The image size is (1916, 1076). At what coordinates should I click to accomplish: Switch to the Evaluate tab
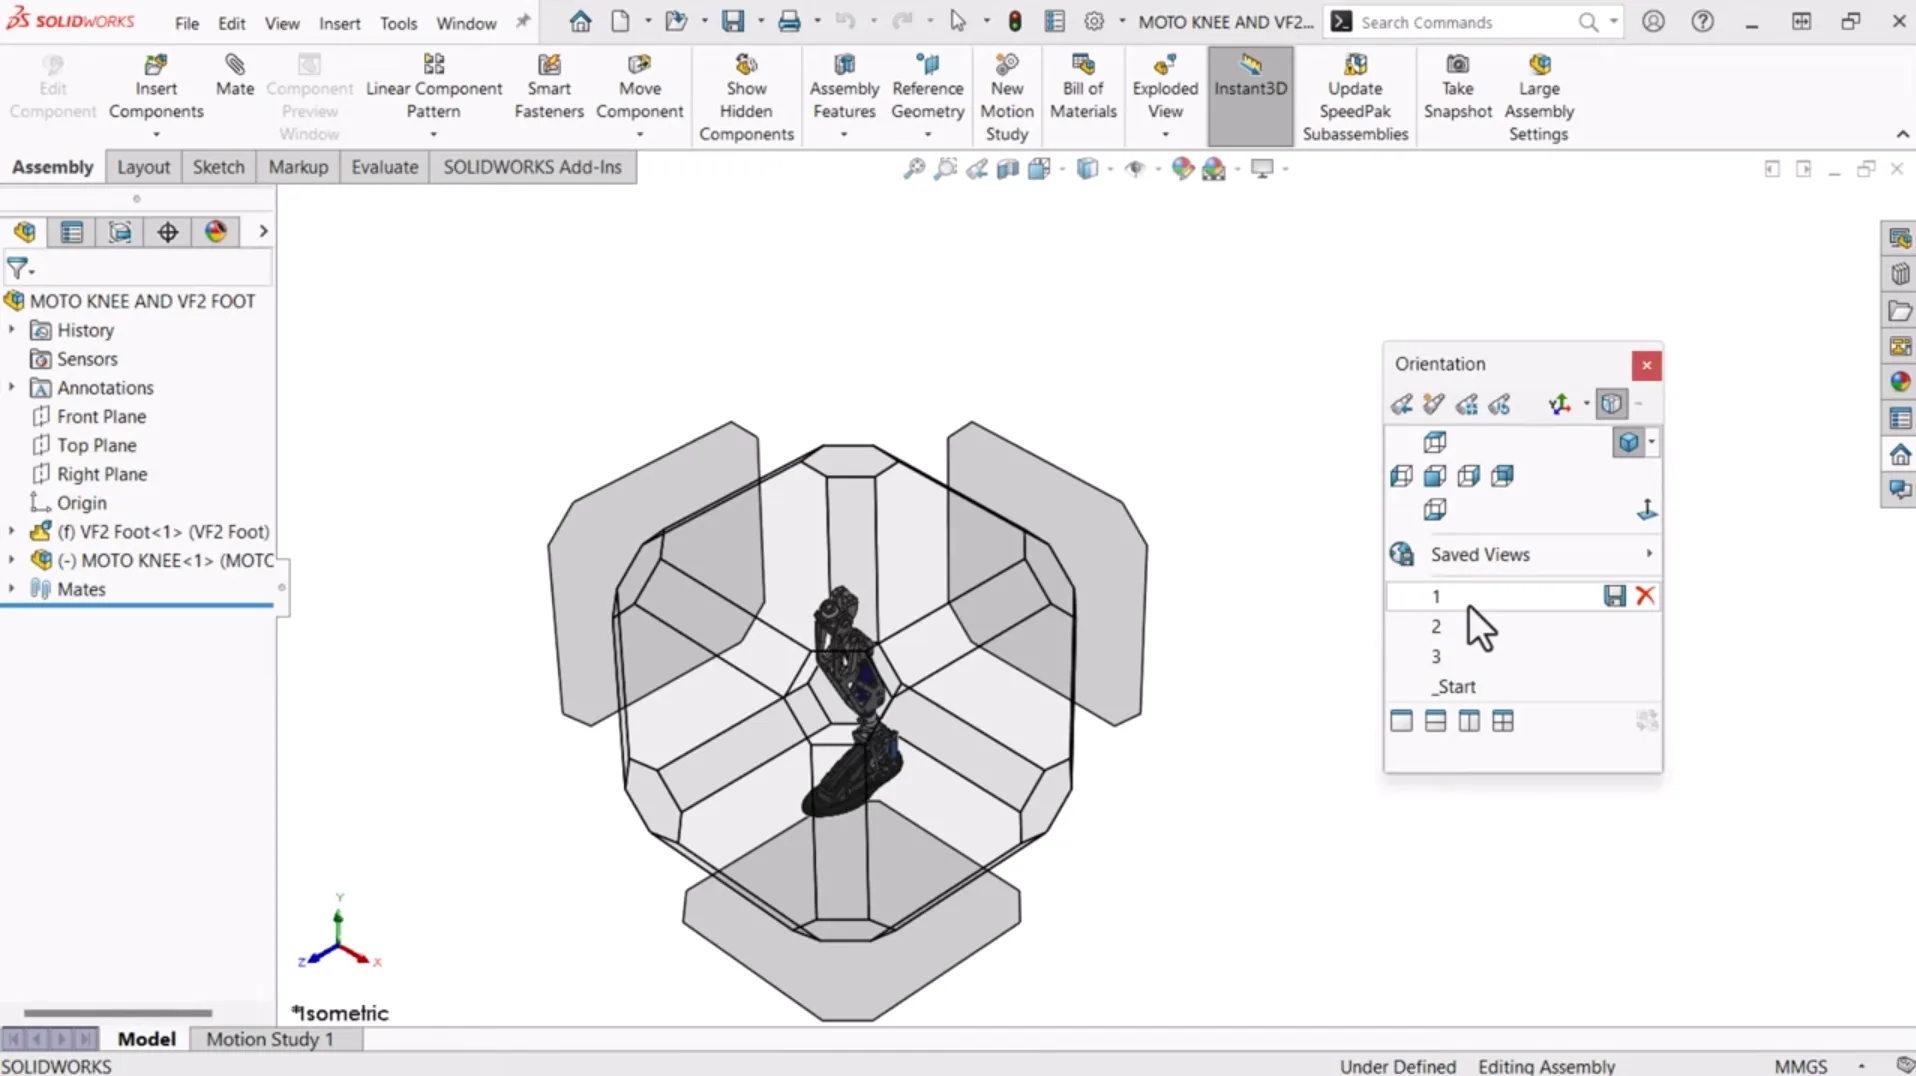point(384,167)
